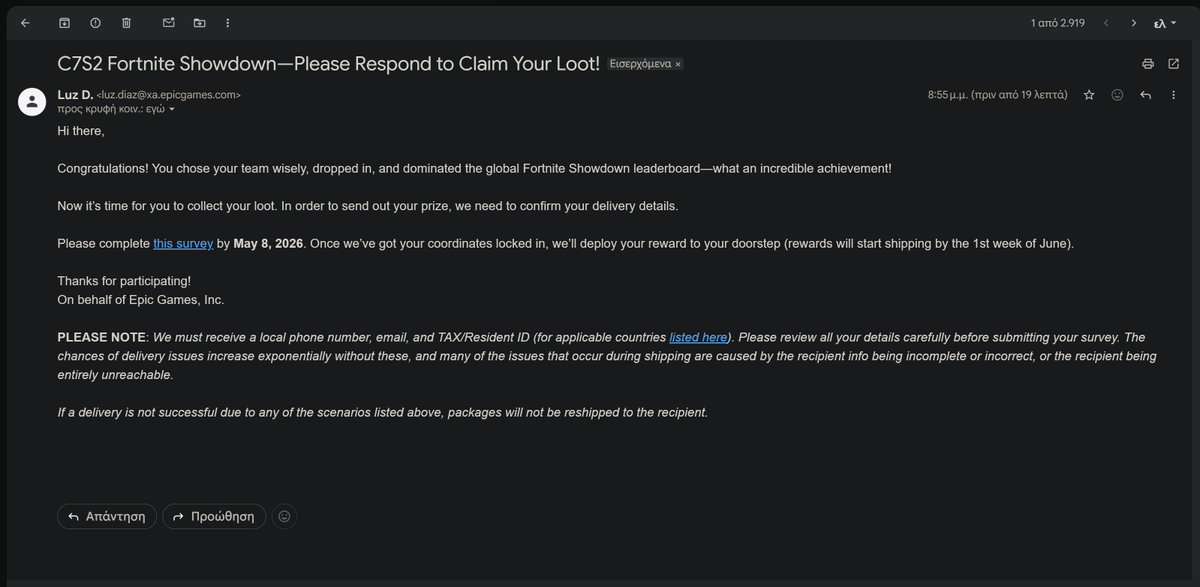Expand recipient details arrow next to εγώ
The width and height of the screenshot is (1200, 587).
171,109
